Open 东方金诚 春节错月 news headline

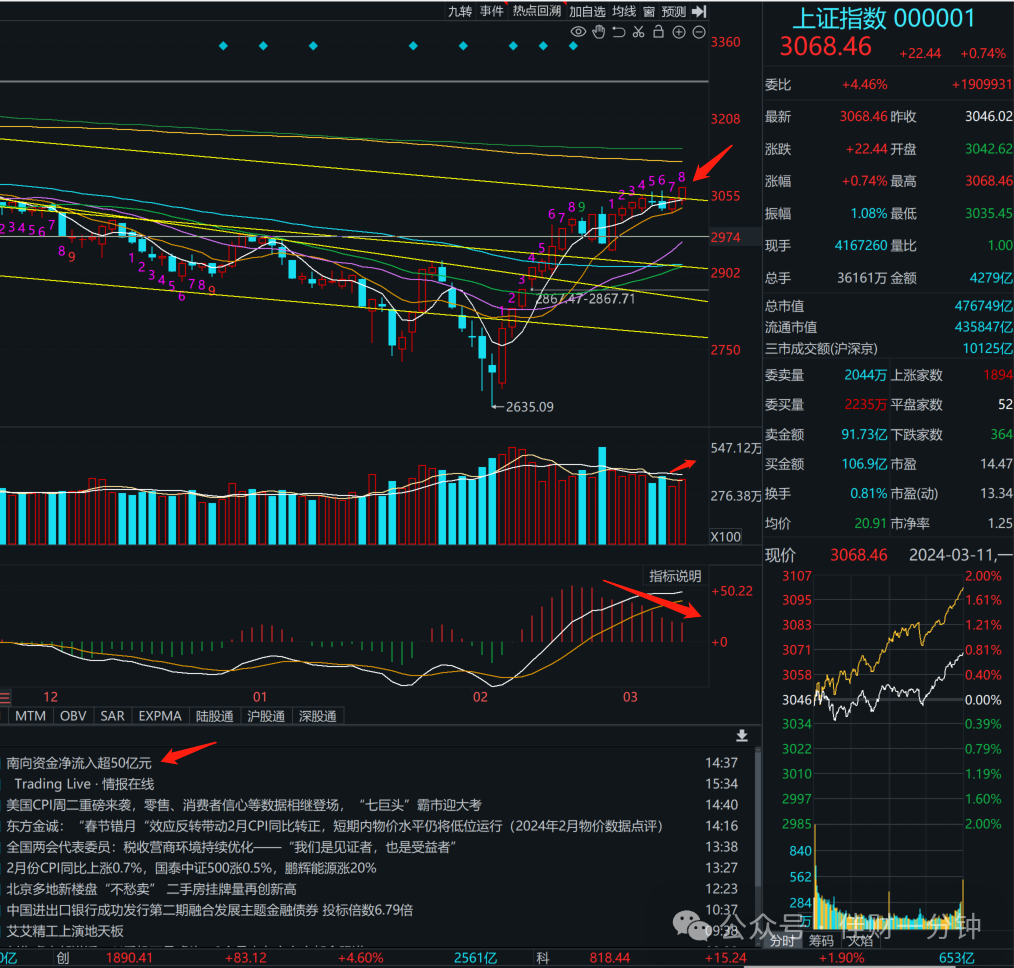[x=334, y=826]
